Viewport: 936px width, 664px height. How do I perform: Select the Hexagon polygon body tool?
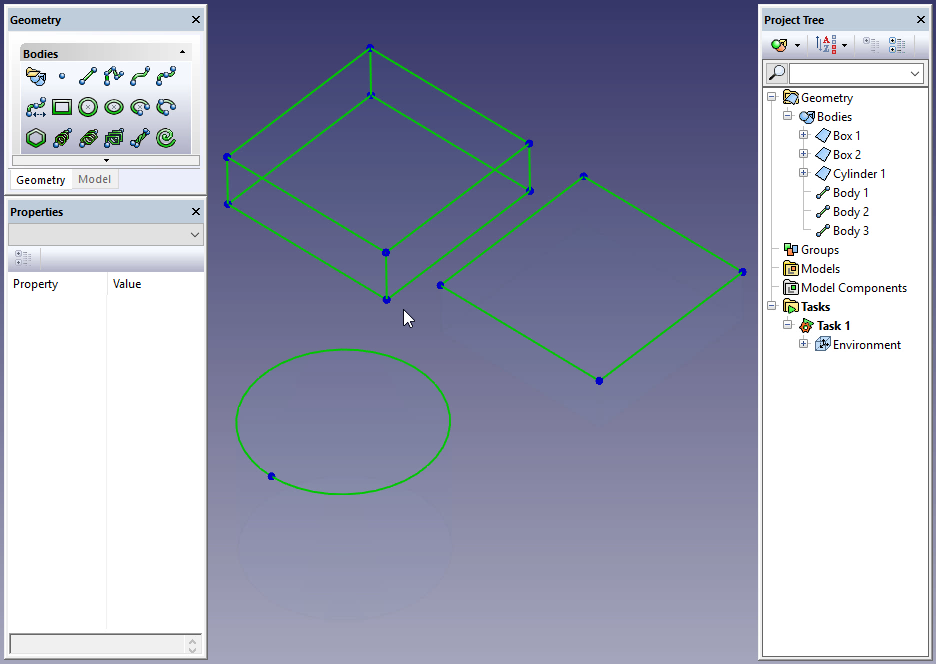tap(36, 138)
